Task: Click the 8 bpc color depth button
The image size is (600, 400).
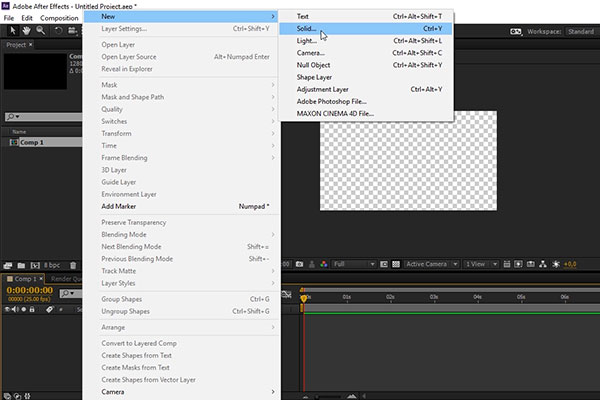Action: pyautogui.click(x=52, y=265)
